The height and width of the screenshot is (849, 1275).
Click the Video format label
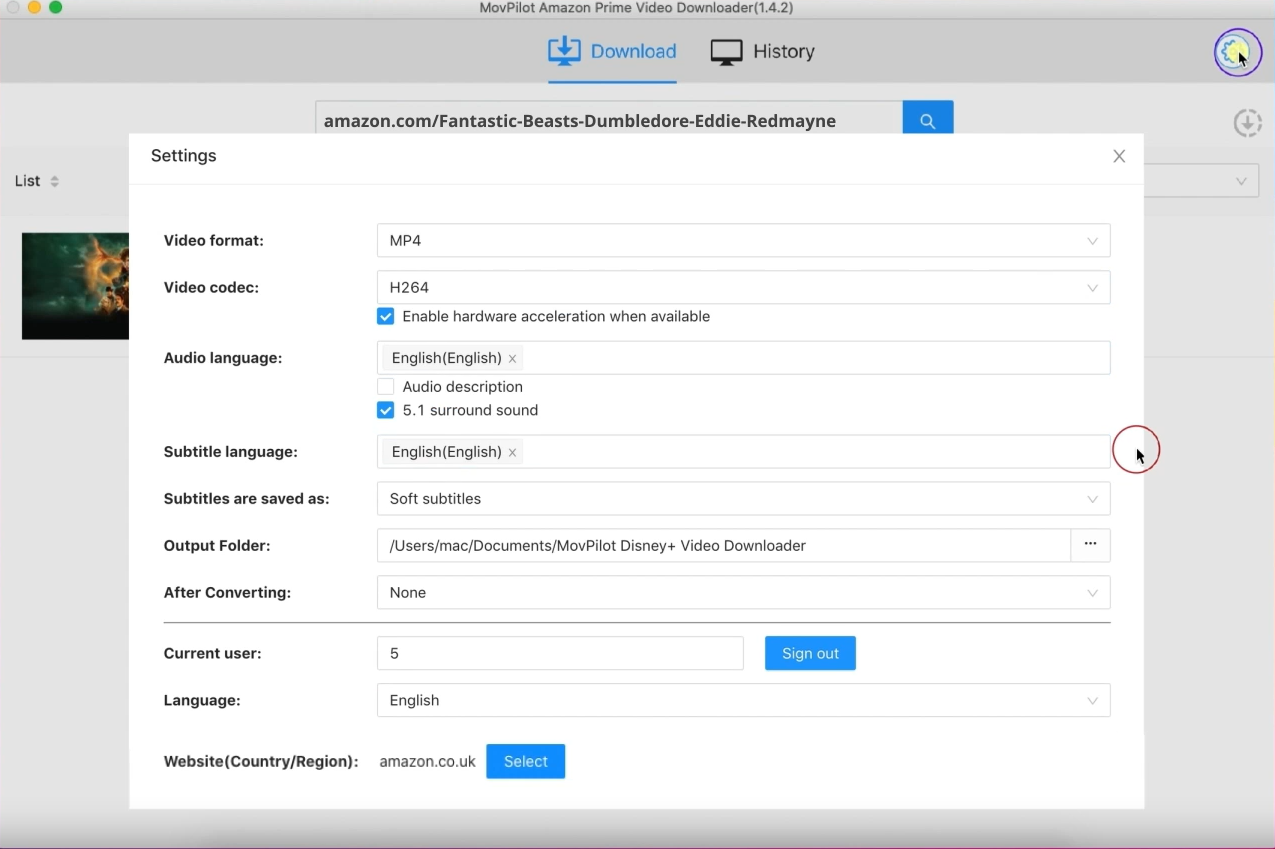tap(214, 240)
